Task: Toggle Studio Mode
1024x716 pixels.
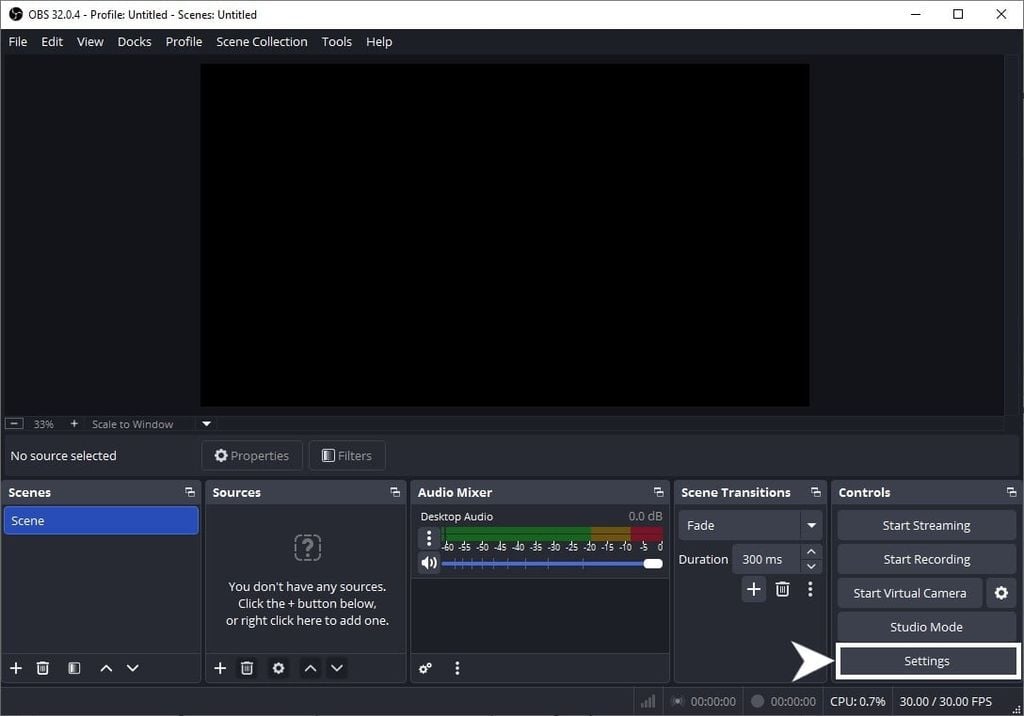Action: pyautogui.click(x=925, y=627)
